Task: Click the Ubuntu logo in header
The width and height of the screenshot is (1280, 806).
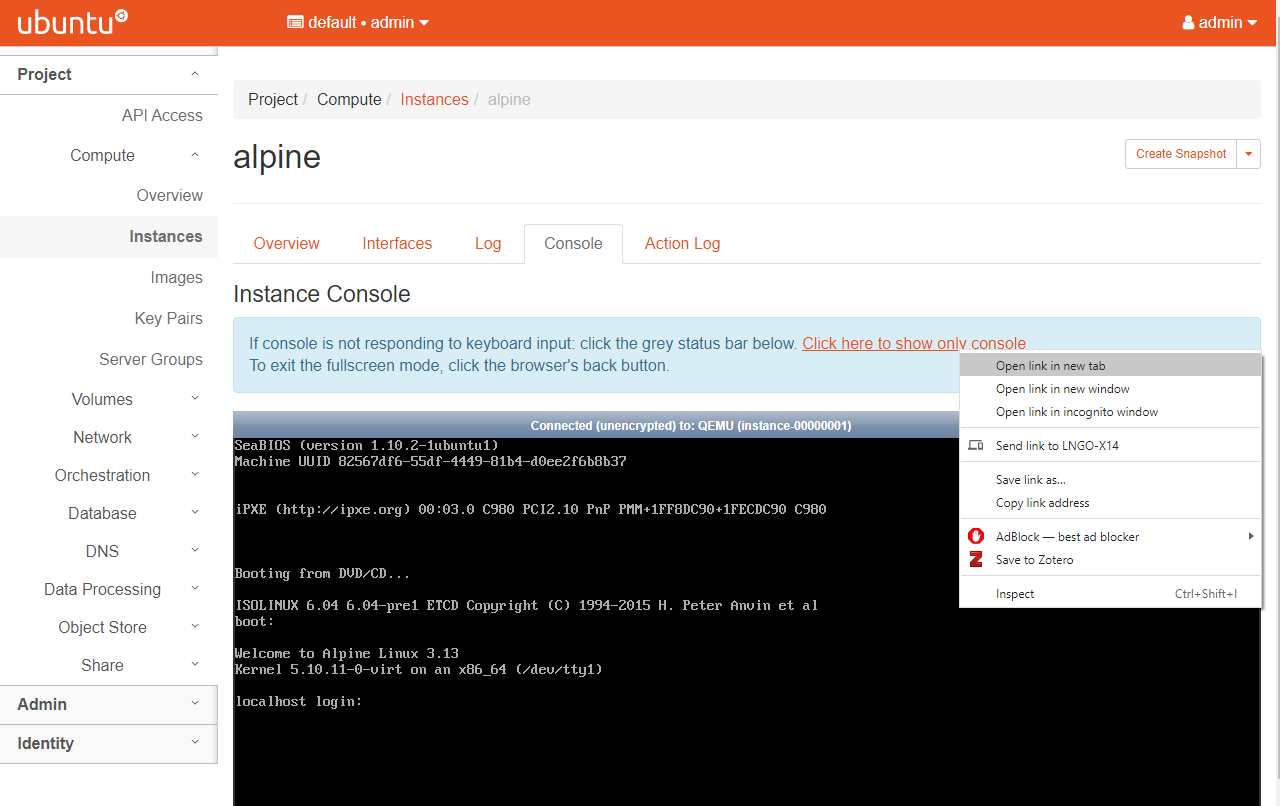Action: pyautogui.click(x=72, y=22)
